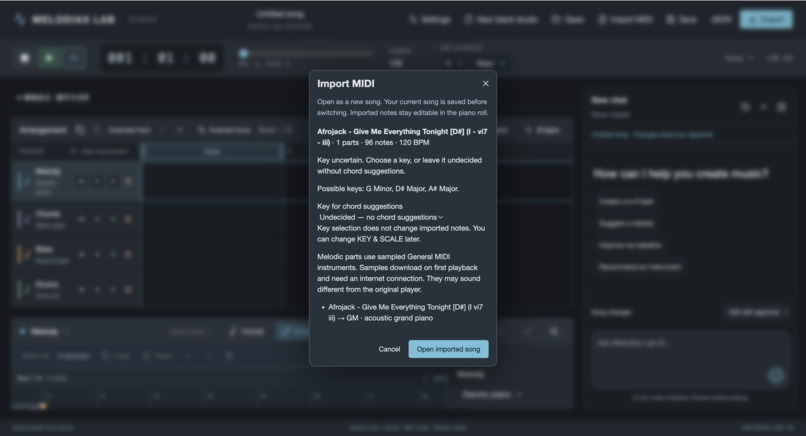Click the stop button in the transport
Image resolution: width=806 pixels, height=436 pixels.
24,58
